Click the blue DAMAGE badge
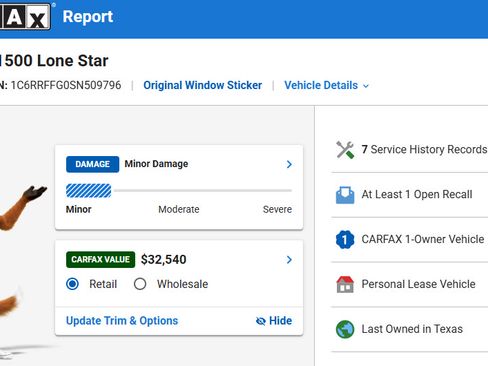 coord(92,164)
